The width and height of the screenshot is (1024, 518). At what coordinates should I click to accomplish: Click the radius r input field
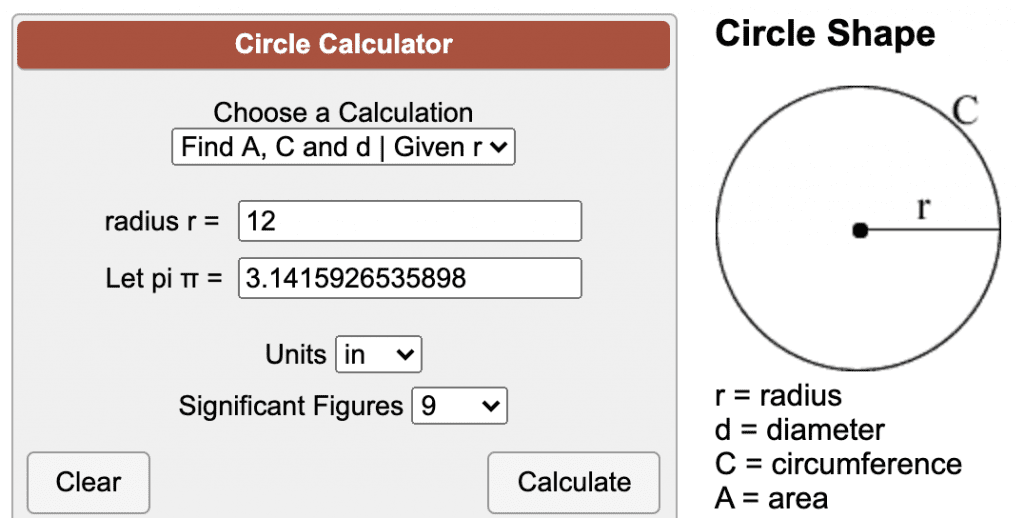(x=409, y=221)
